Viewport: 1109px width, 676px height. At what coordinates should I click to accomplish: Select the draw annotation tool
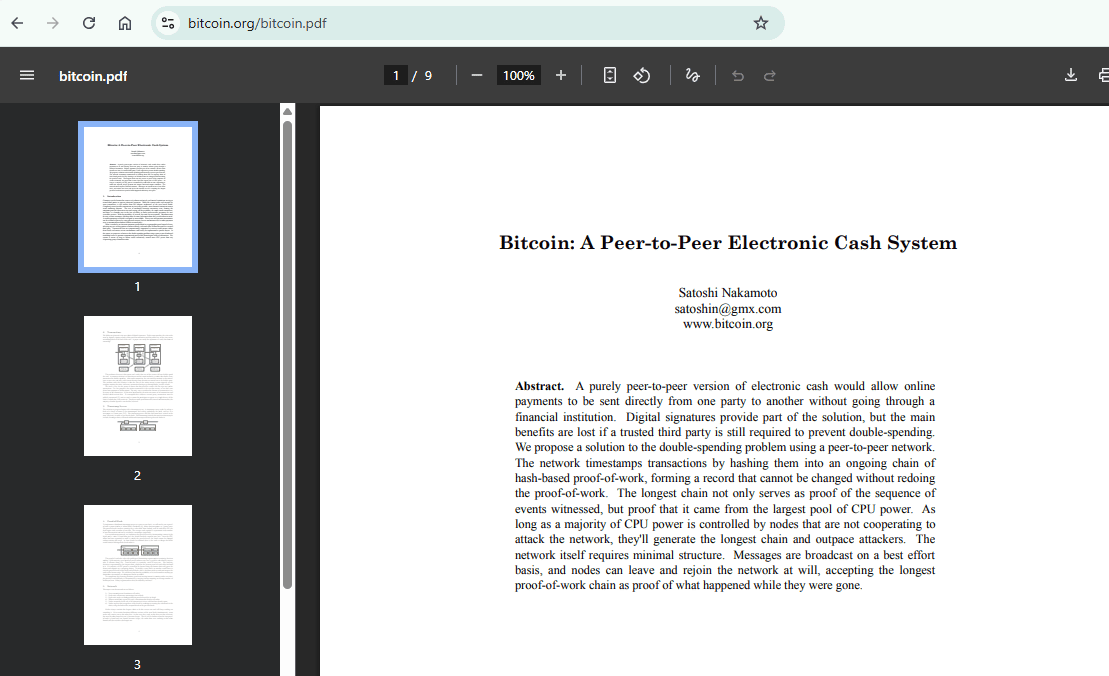[x=692, y=75]
